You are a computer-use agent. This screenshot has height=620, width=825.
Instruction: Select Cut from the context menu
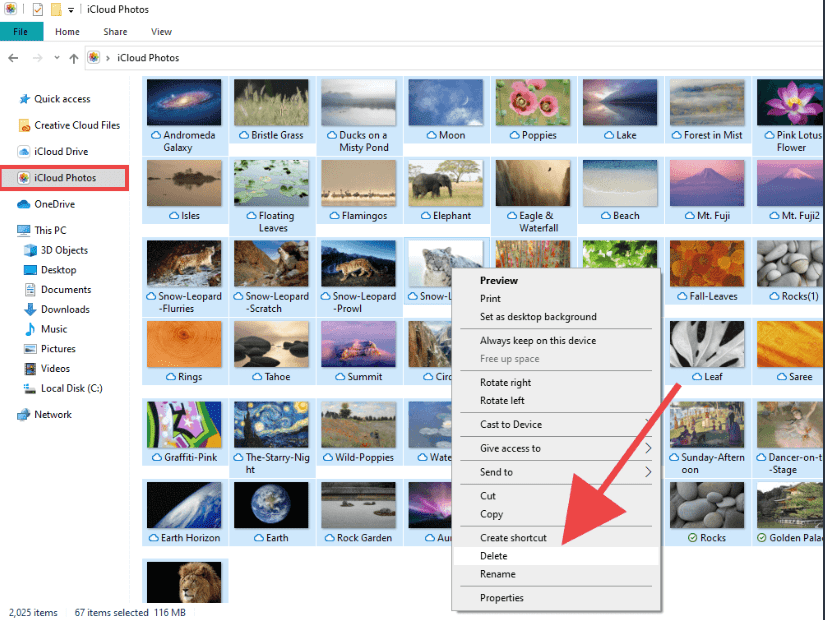[x=556, y=496]
